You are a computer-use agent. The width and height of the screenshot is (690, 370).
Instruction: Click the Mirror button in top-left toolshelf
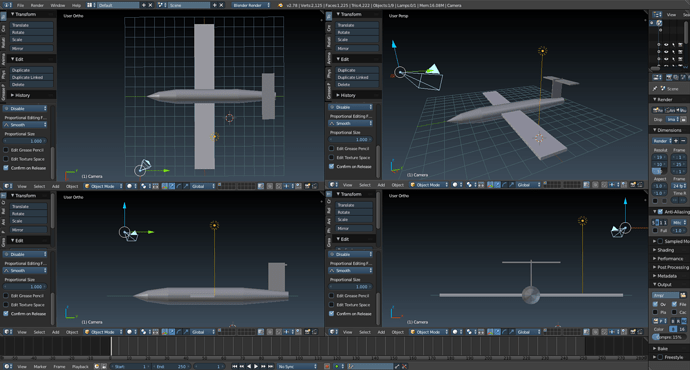[31, 48]
